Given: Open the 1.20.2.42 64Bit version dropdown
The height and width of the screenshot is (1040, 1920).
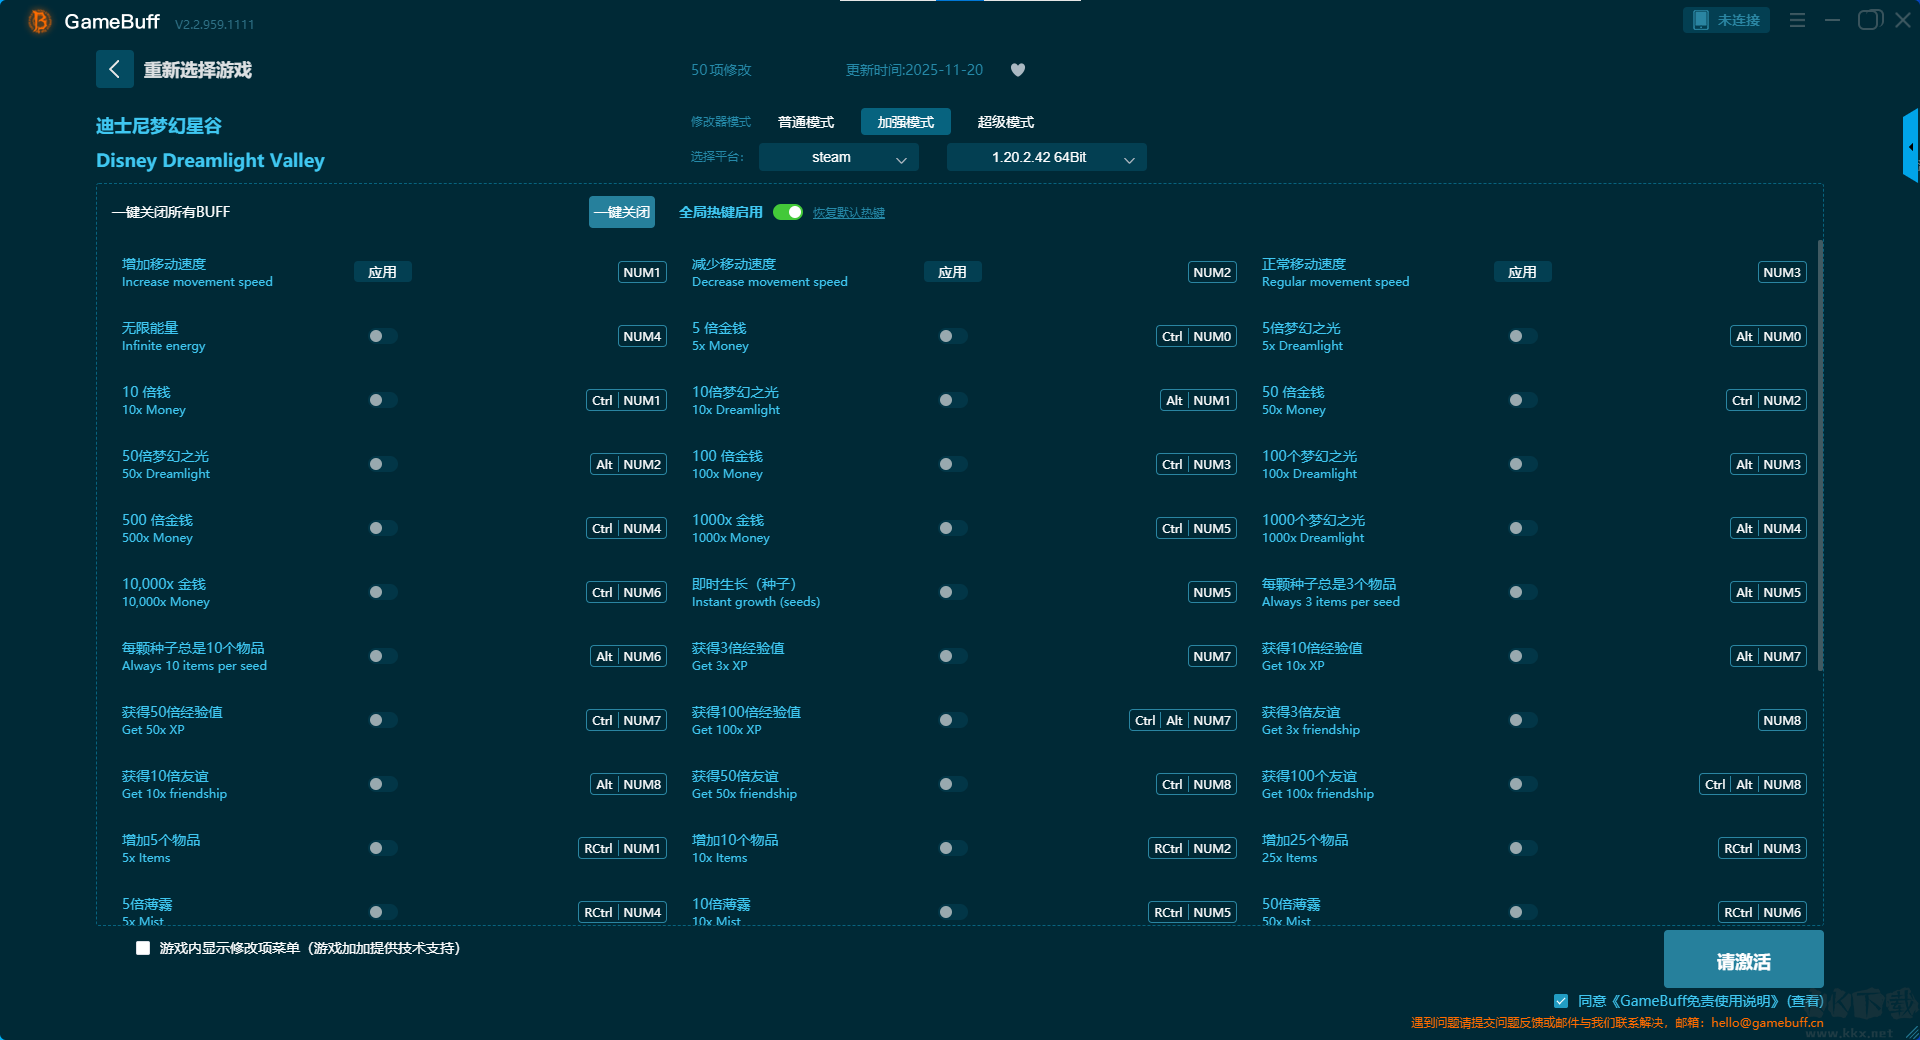Looking at the screenshot, I should pos(1046,157).
